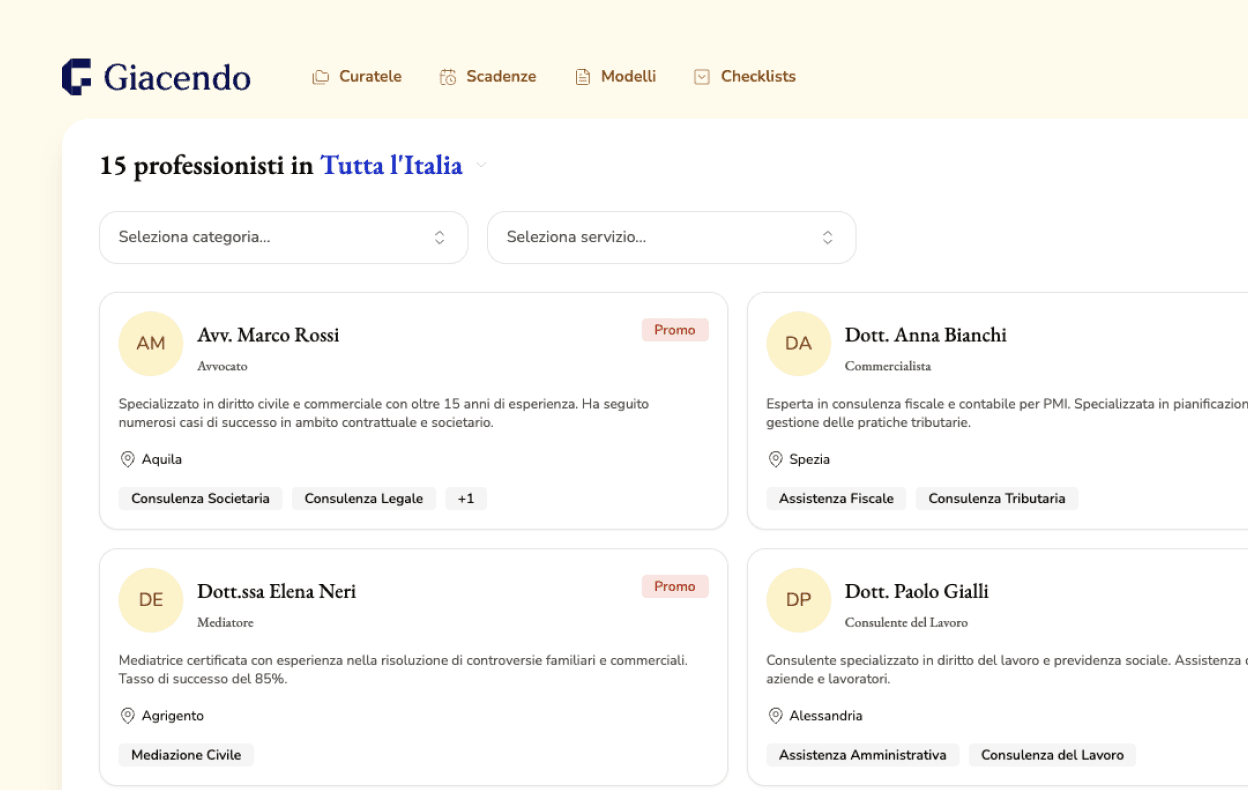The width and height of the screenshot is (1248, 790).
Task: Click the Checklists checkbox icon
Action: (702, 77)
